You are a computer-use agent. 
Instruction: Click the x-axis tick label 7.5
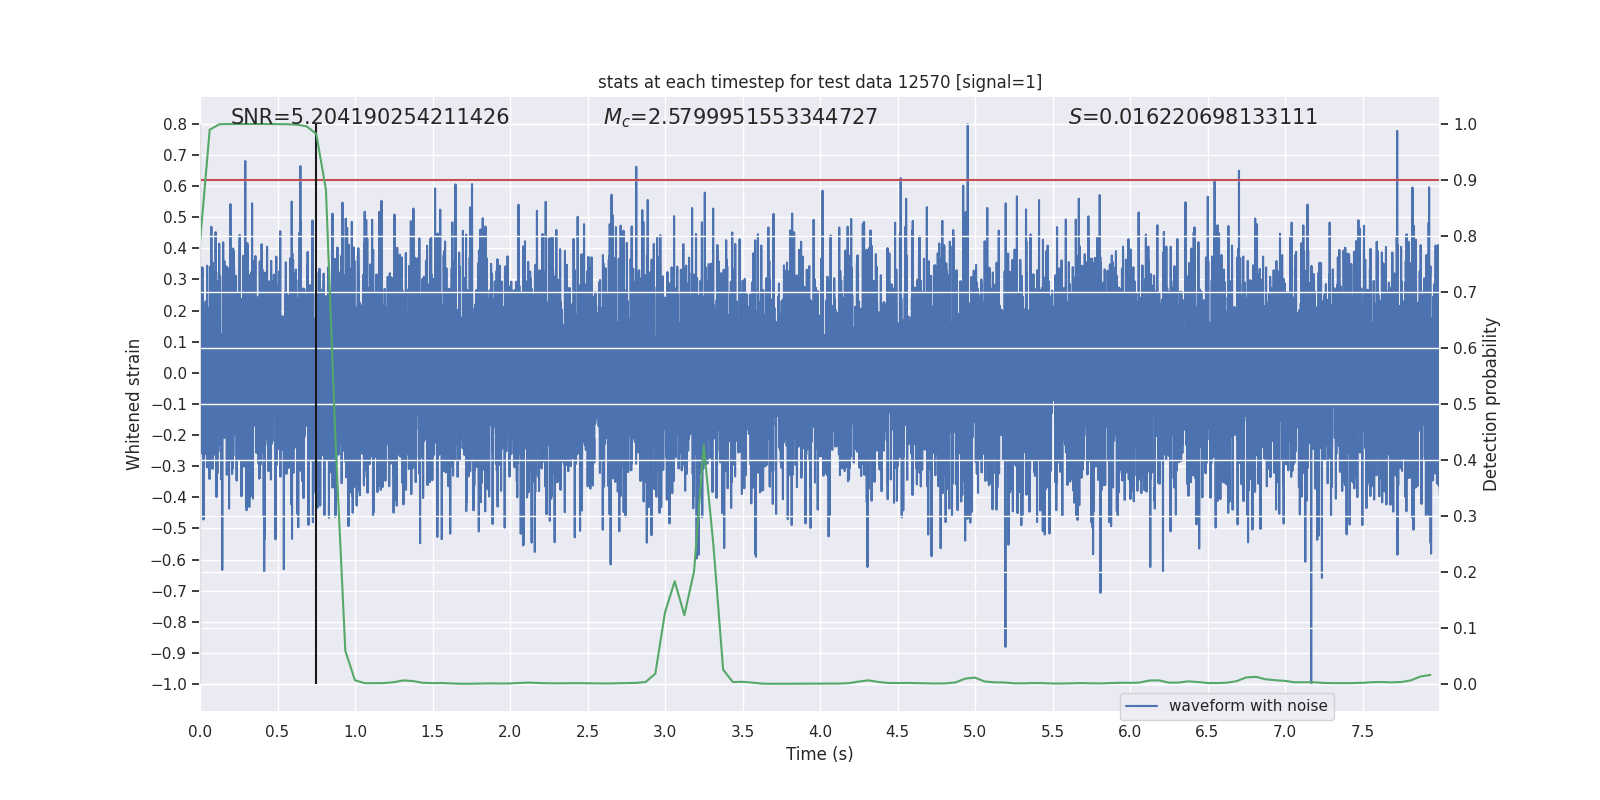pyautogui.click(x=1362, y=731)
